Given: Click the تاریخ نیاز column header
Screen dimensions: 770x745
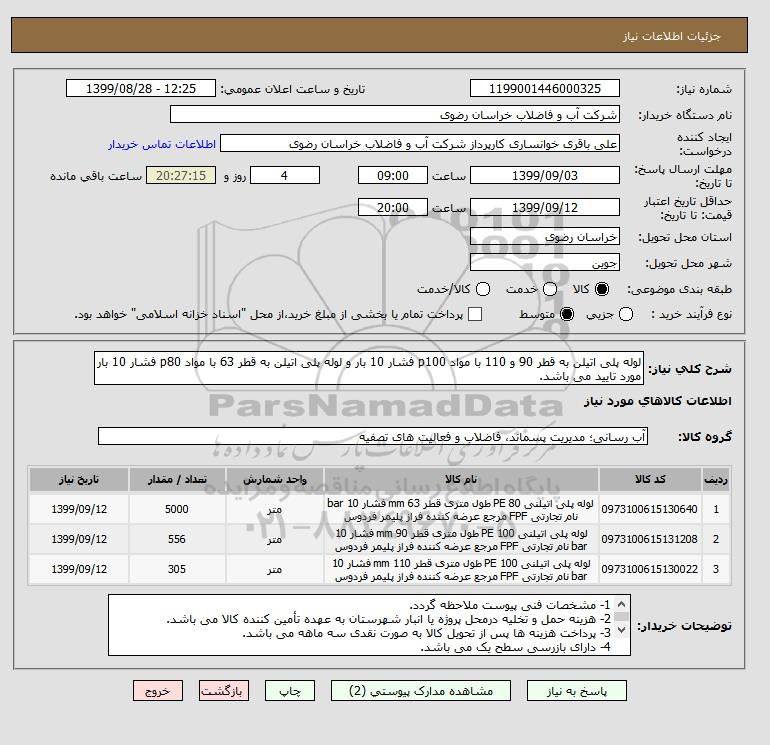Looking at the screenshot, I should pyautogui.click(x=79, y=479).
